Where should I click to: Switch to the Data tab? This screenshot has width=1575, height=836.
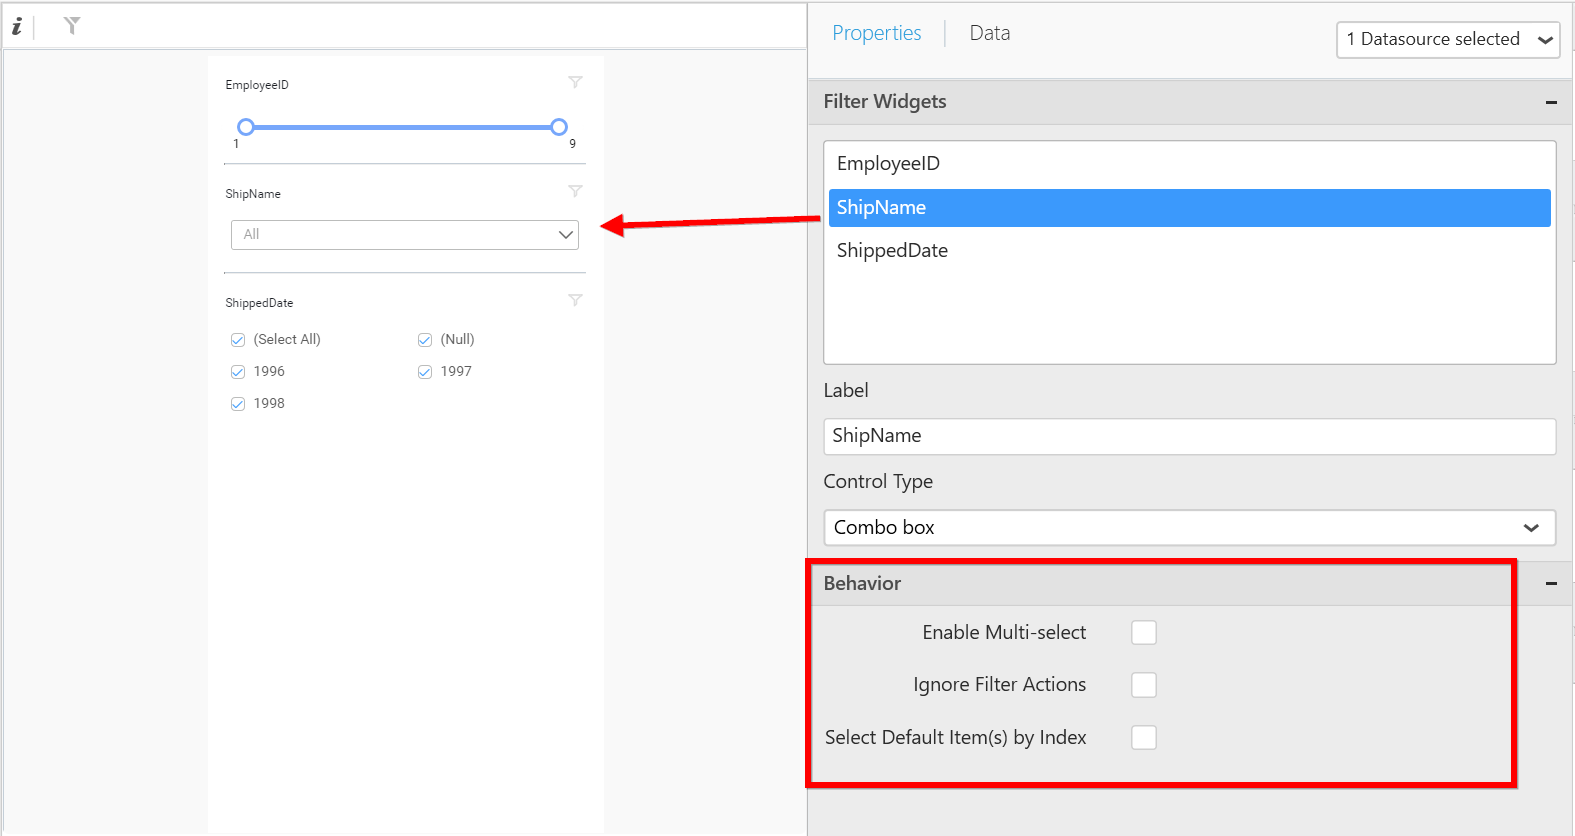989,33
